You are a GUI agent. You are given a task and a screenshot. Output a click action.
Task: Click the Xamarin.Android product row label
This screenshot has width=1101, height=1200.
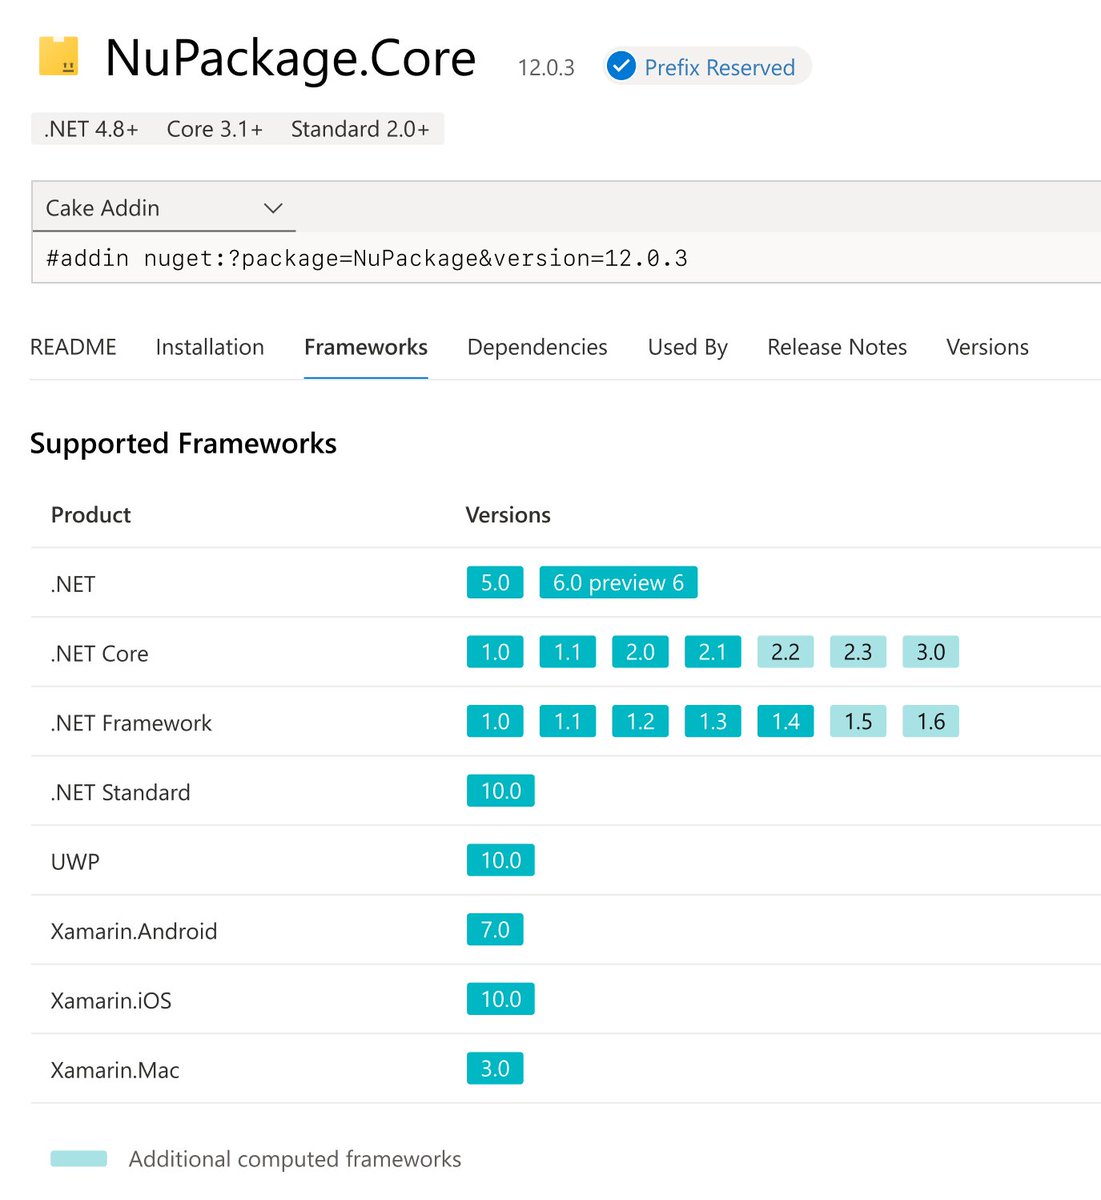click(x=134, y=931)
